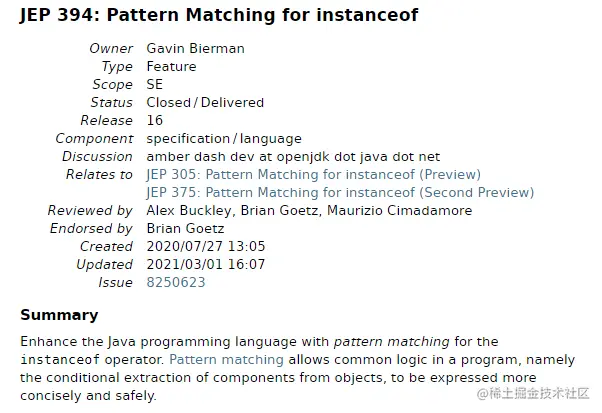602x413 pixels.
Task: Click the Relates to field label
Action: tap(98, 175)
